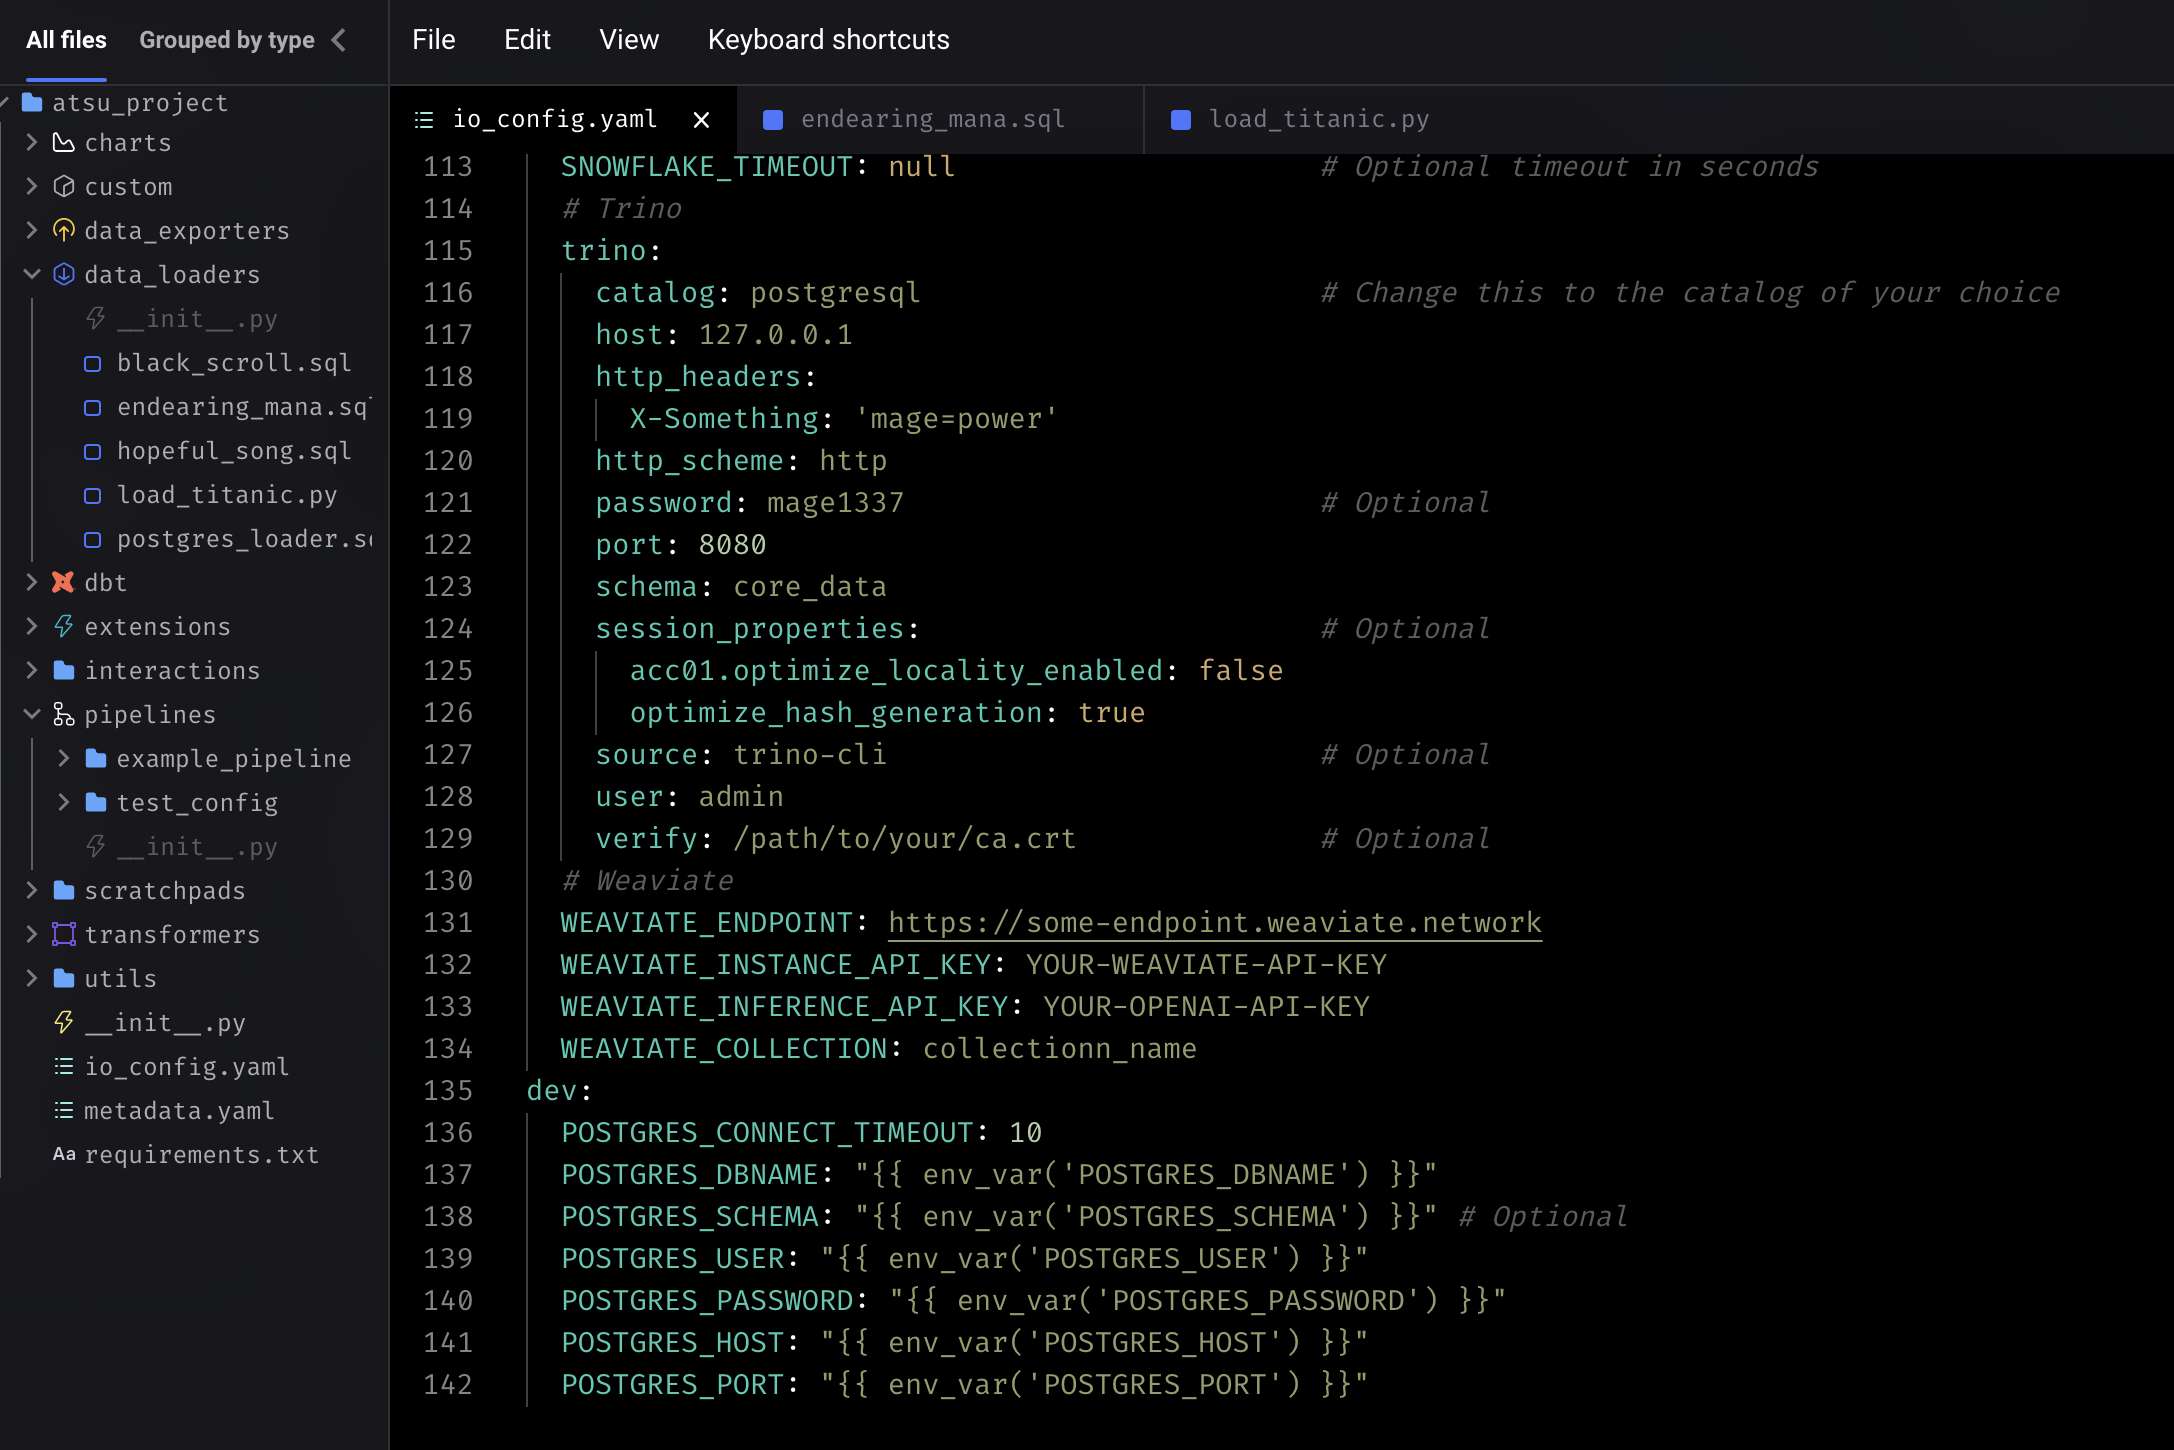Open load_titanic.py in file tree

(227, 496)
